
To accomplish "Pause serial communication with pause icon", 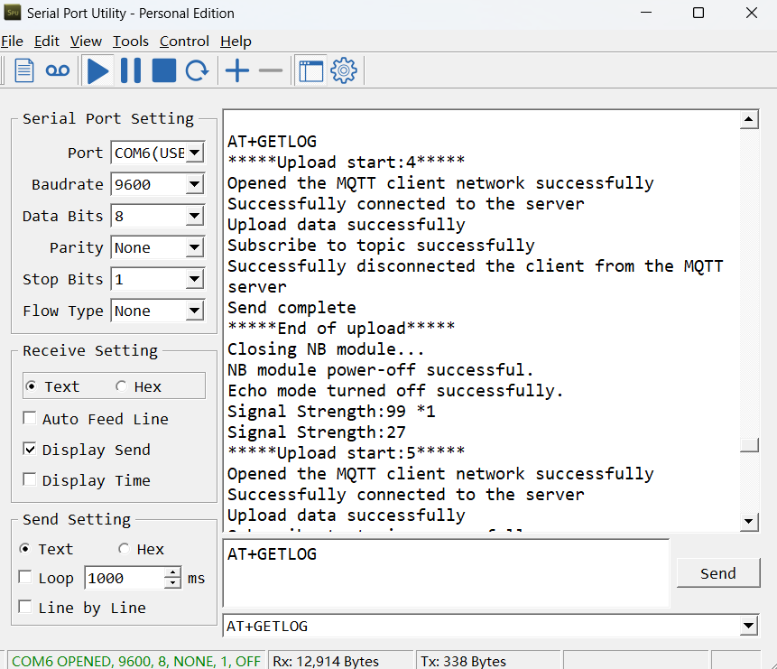I will click(131, 70).
